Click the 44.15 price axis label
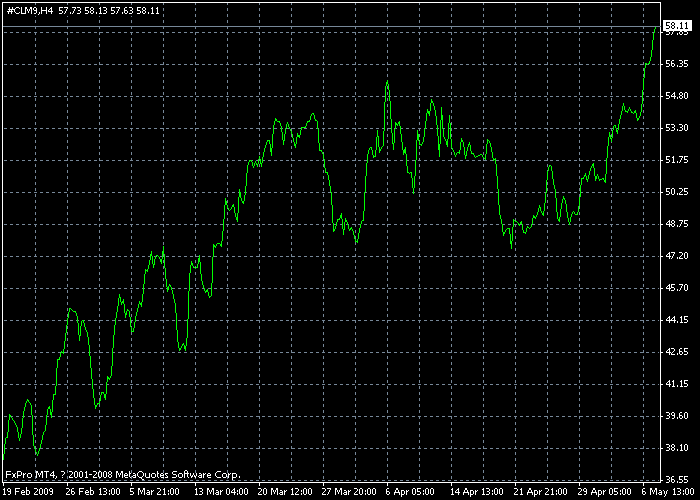Image resolution: width=700 pixels, height=500 pixels. tap(677, 320)
